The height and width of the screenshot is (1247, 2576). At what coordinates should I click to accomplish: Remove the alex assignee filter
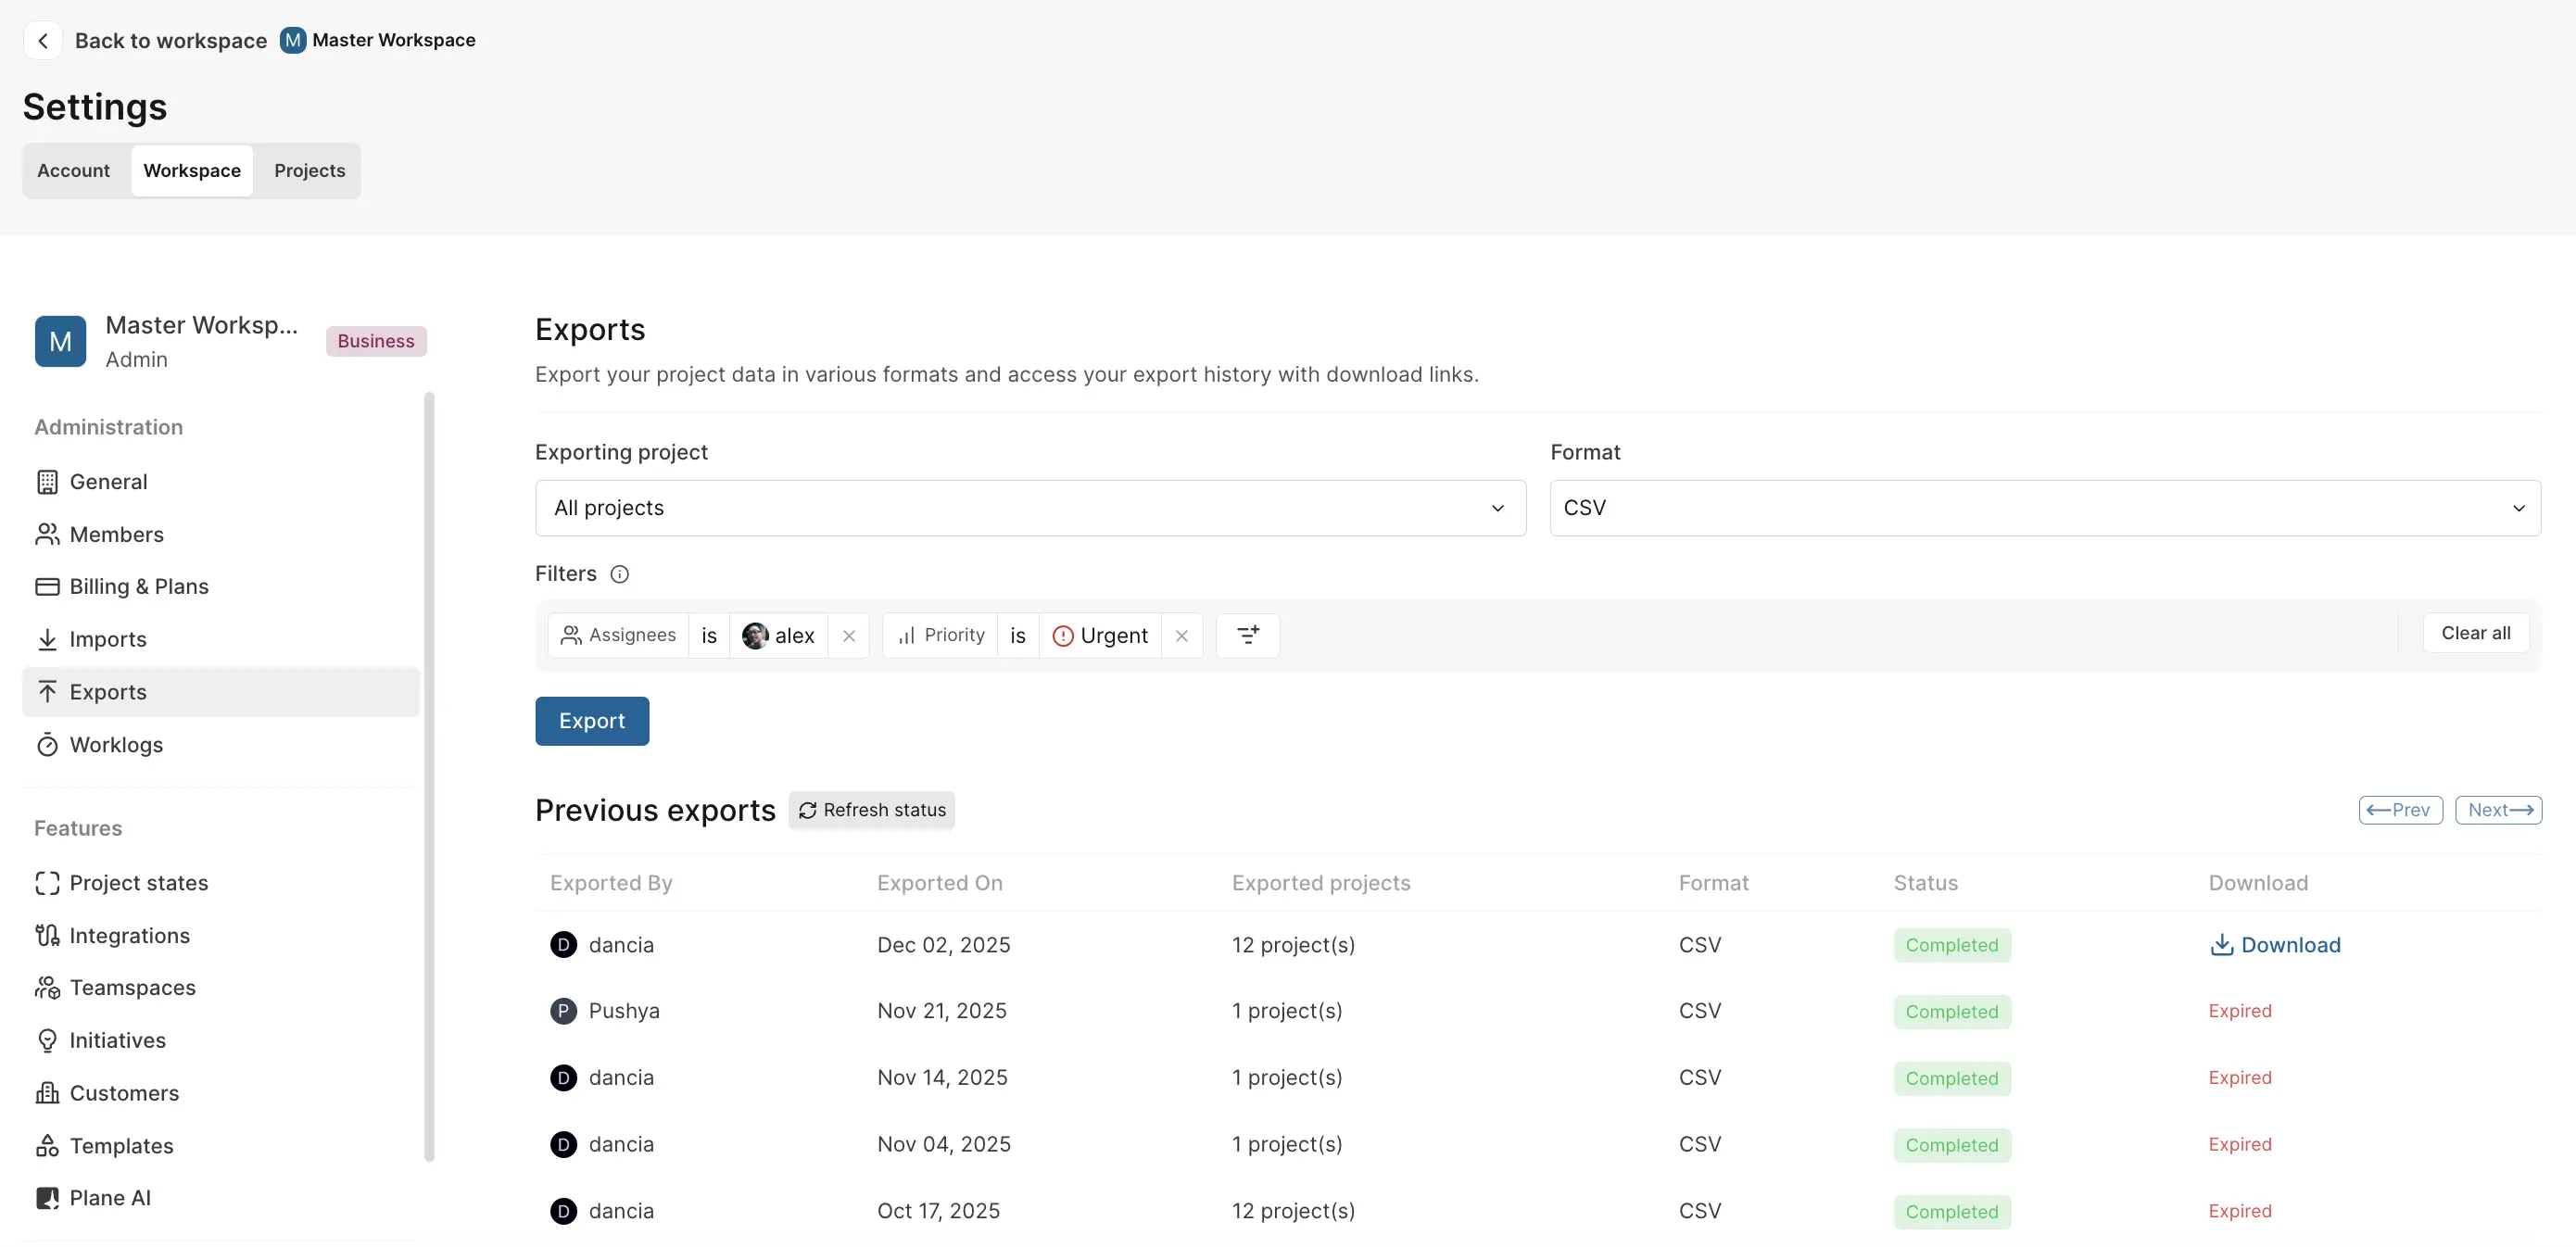point(849,635)
